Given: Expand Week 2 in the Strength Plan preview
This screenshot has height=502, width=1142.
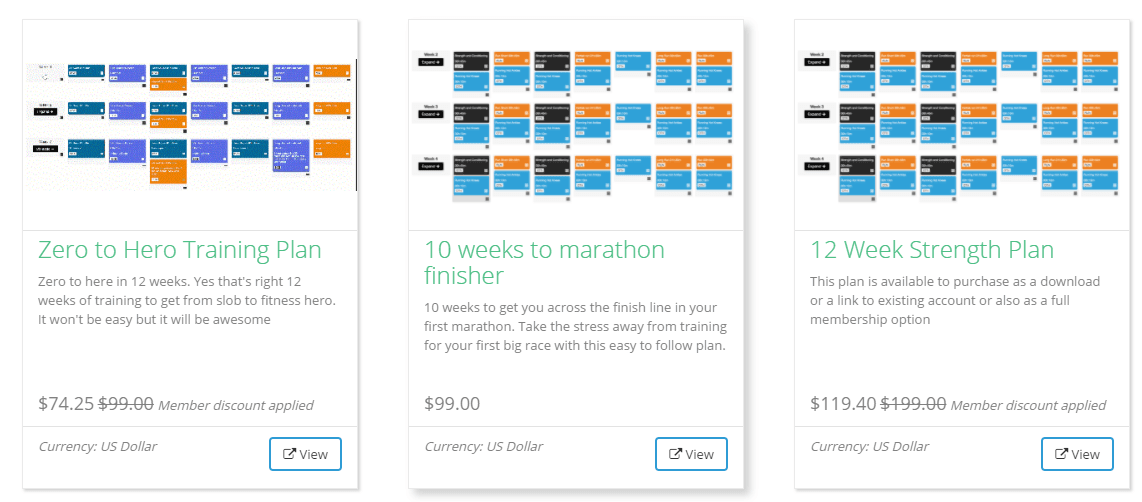Looking at the screenshot, I should [x=817, y=62].
